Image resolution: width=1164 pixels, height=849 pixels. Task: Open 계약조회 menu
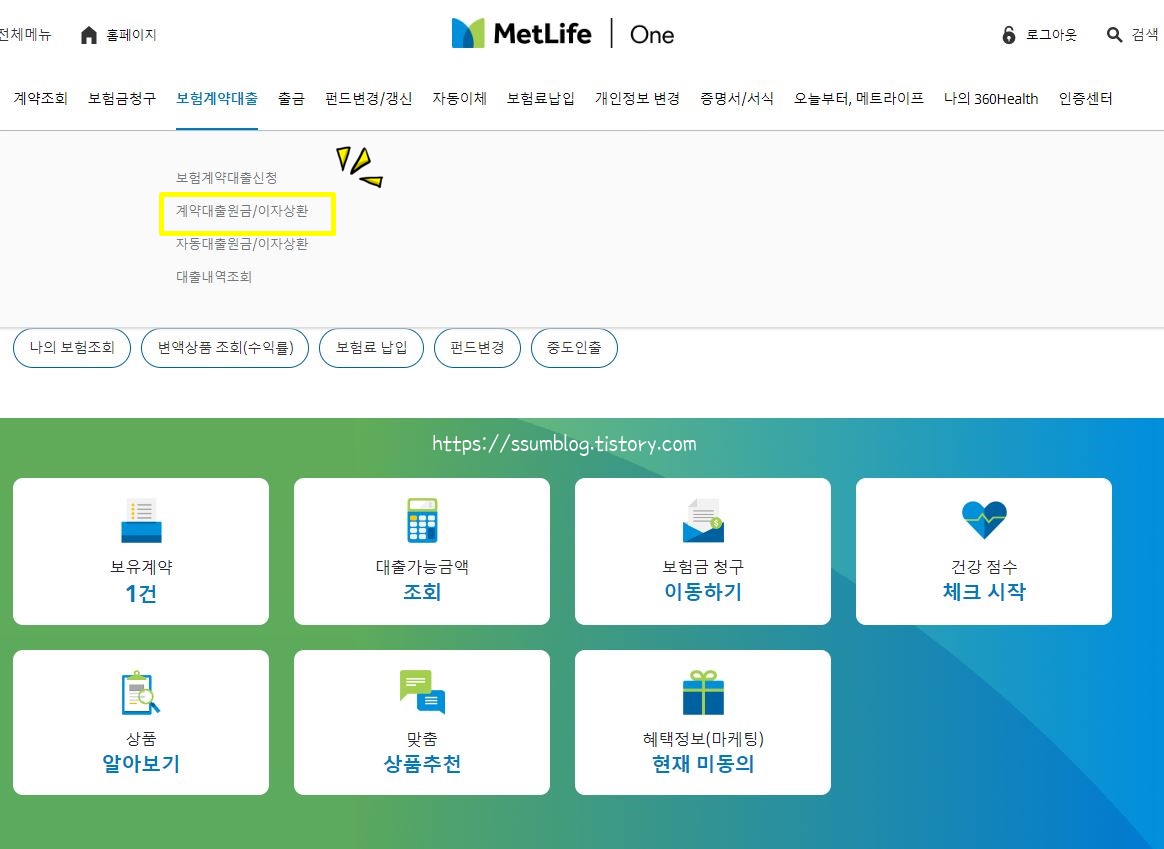[41, 99]
